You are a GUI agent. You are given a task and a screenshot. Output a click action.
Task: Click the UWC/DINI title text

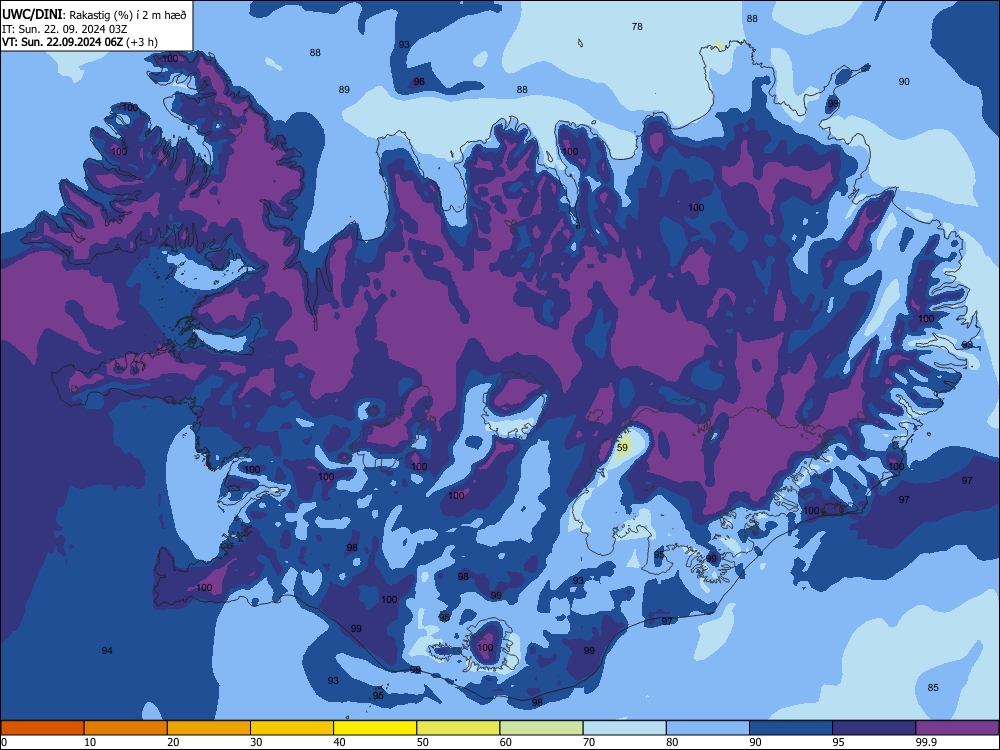[32, 15]
